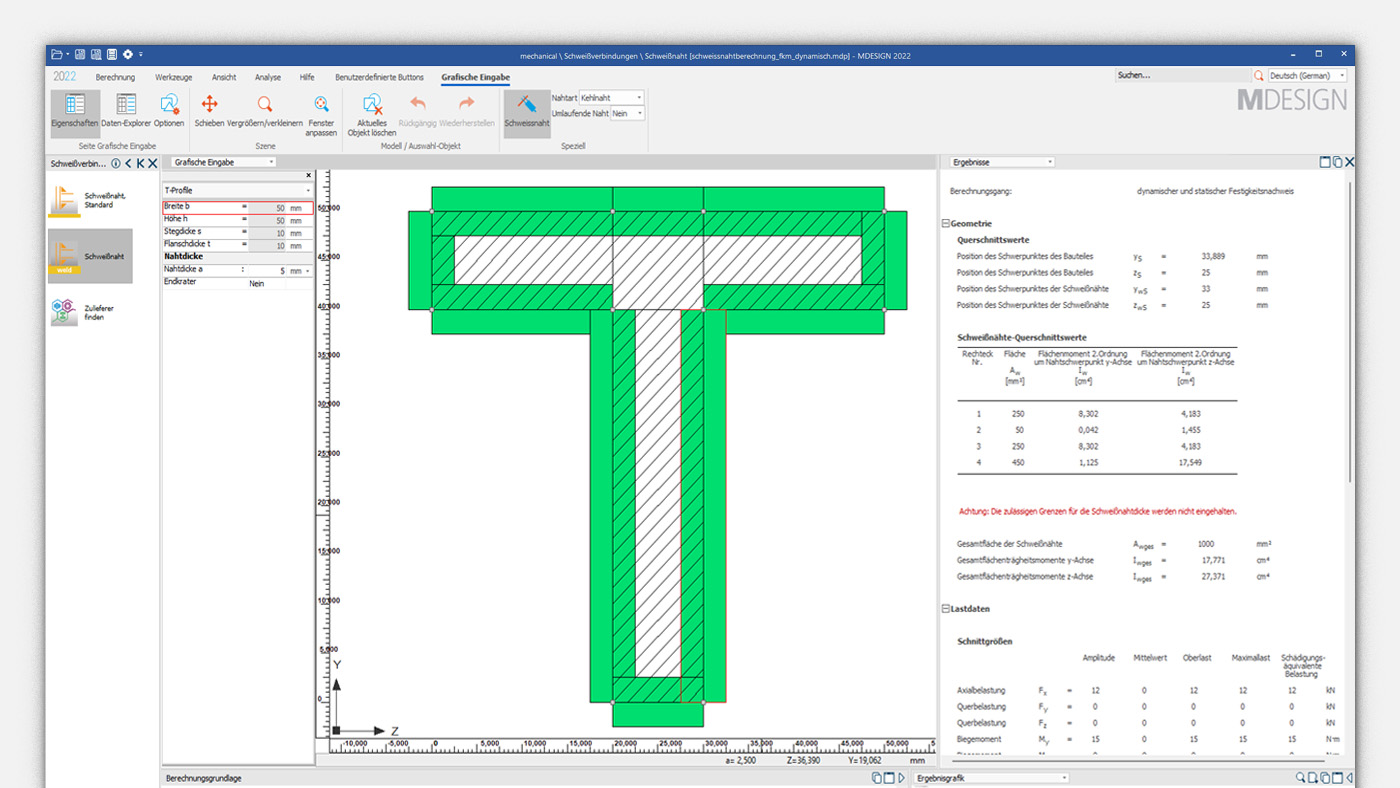This screenshot has height=788, width=1400.
Task: Open the Werkzeuge menu
Action: (174, 77)
